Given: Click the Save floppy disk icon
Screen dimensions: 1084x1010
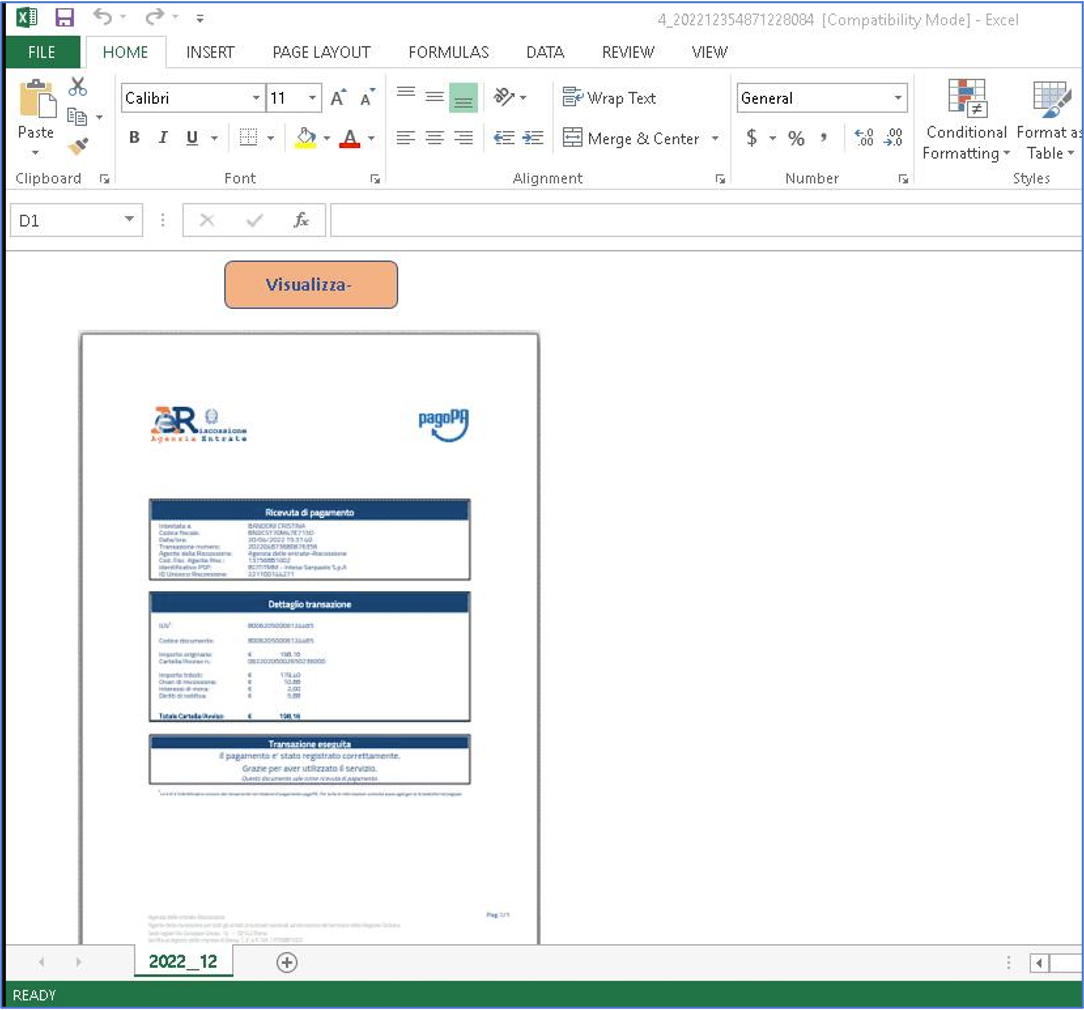Looking at the screenshot, I should [x=64, y=17].
